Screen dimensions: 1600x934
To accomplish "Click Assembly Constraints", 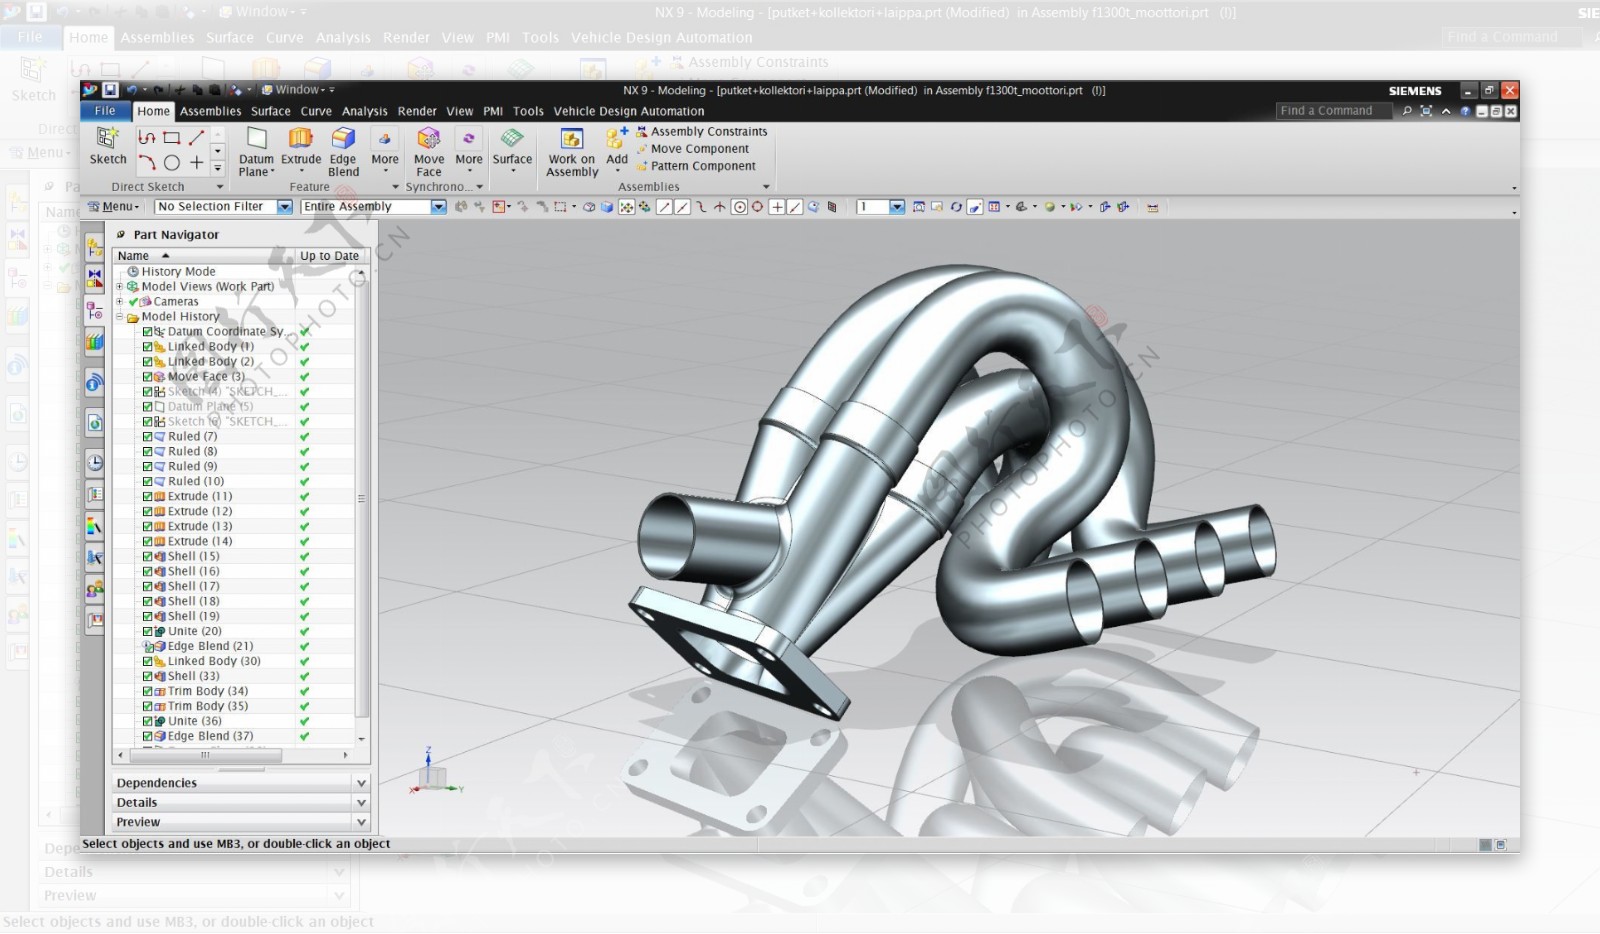I will click(x=702, y=132).
